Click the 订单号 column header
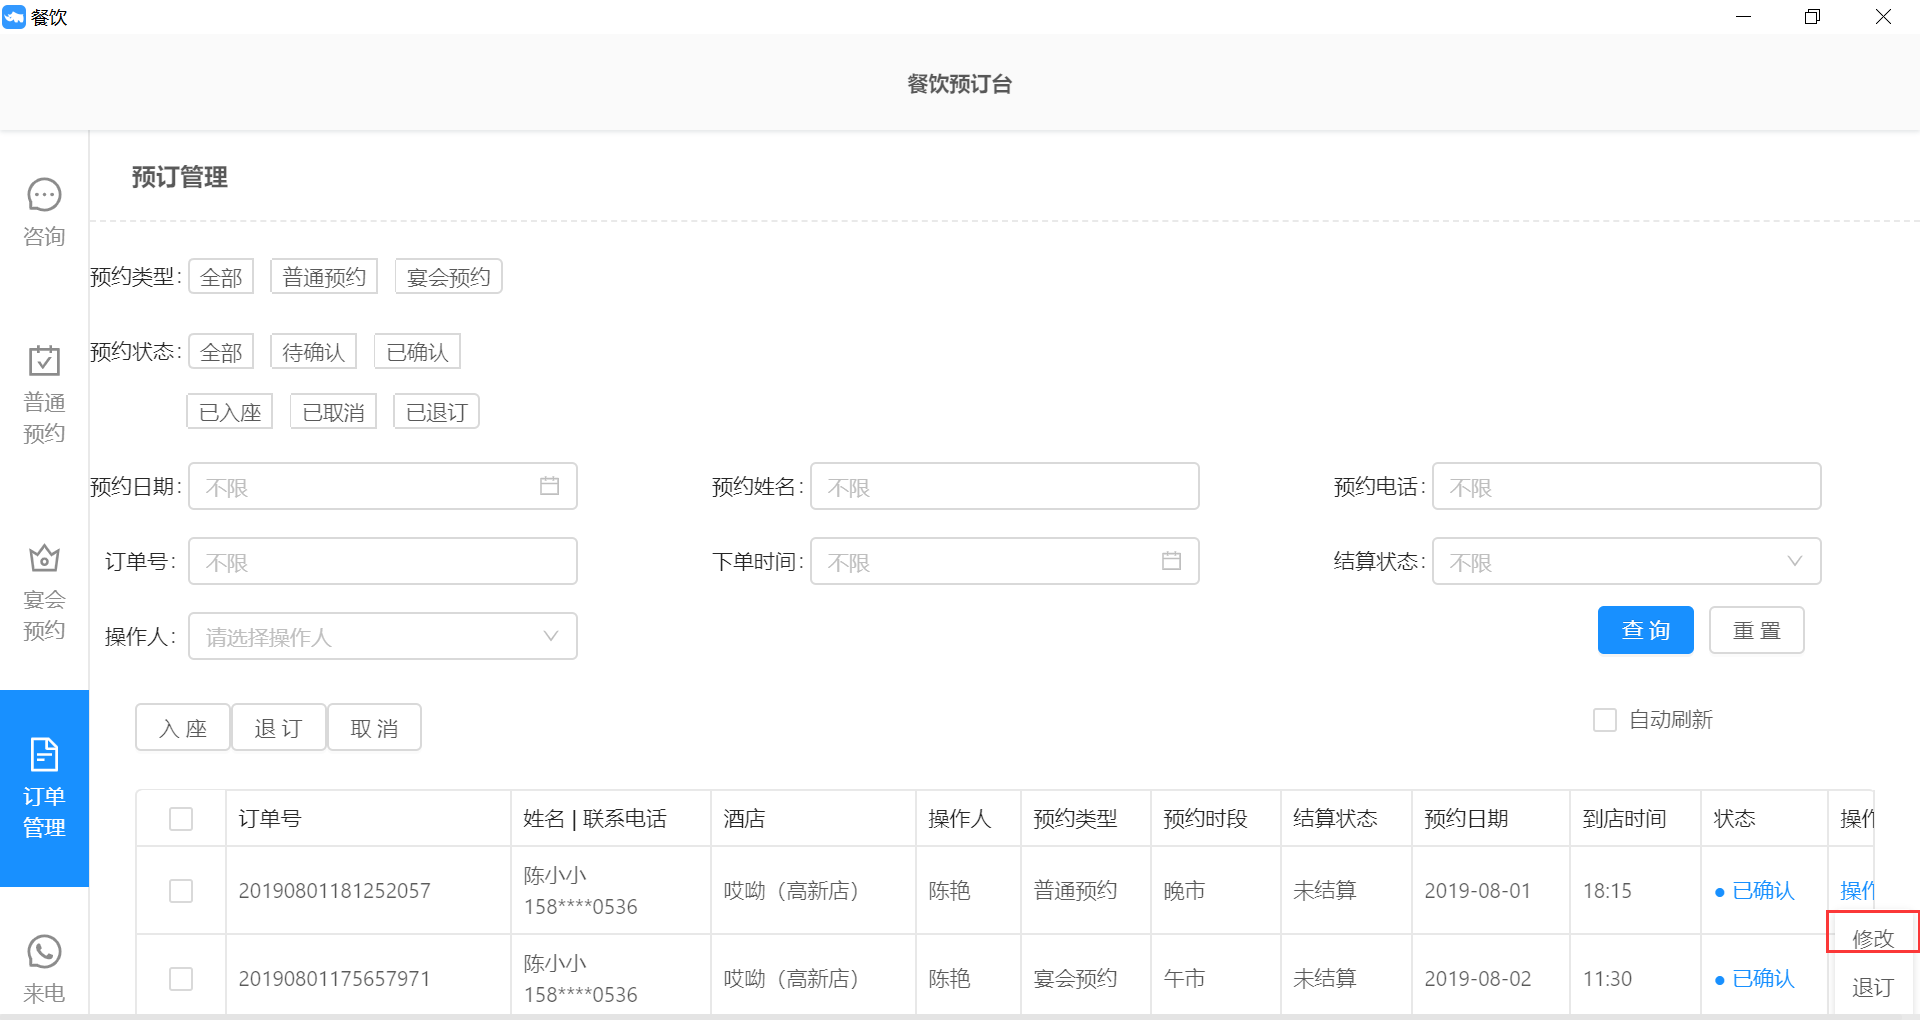 pos(269,819)
